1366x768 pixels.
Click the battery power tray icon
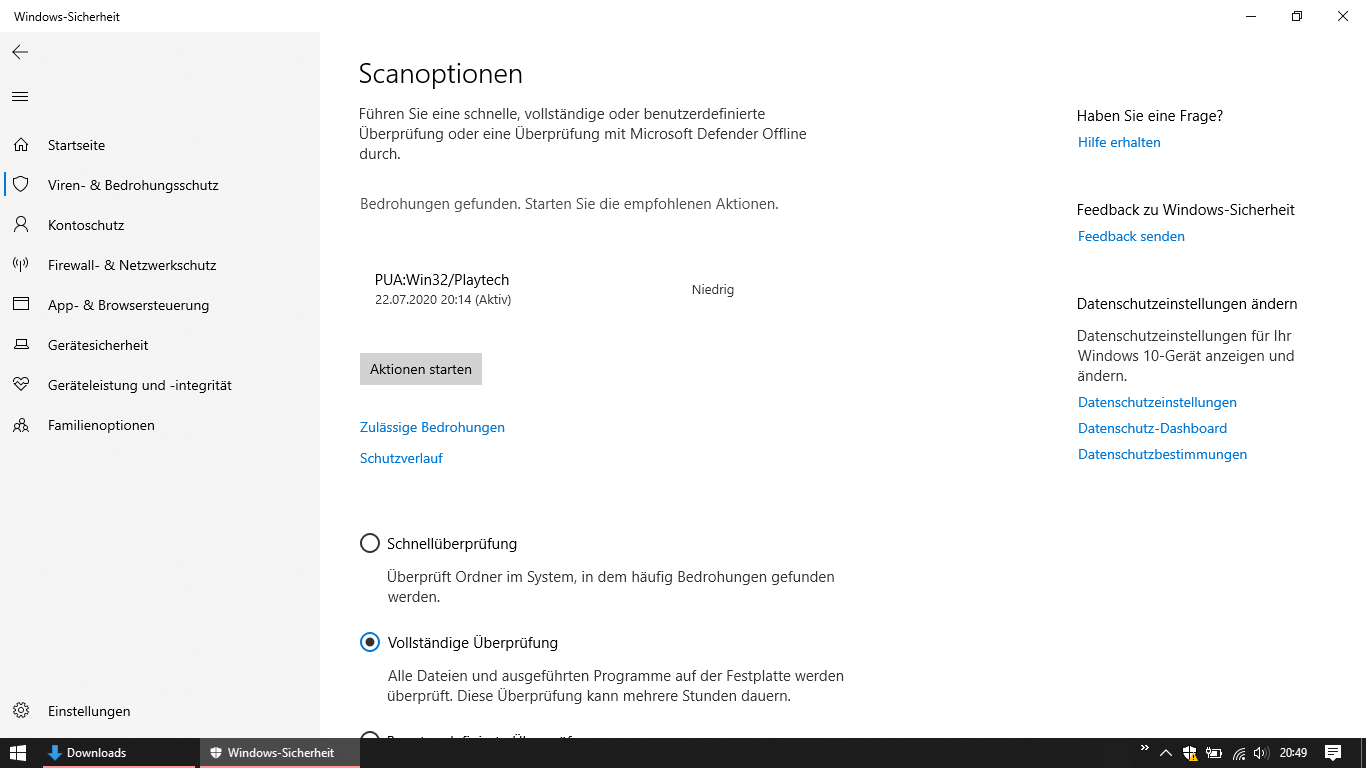click(x=1214, y=753)
